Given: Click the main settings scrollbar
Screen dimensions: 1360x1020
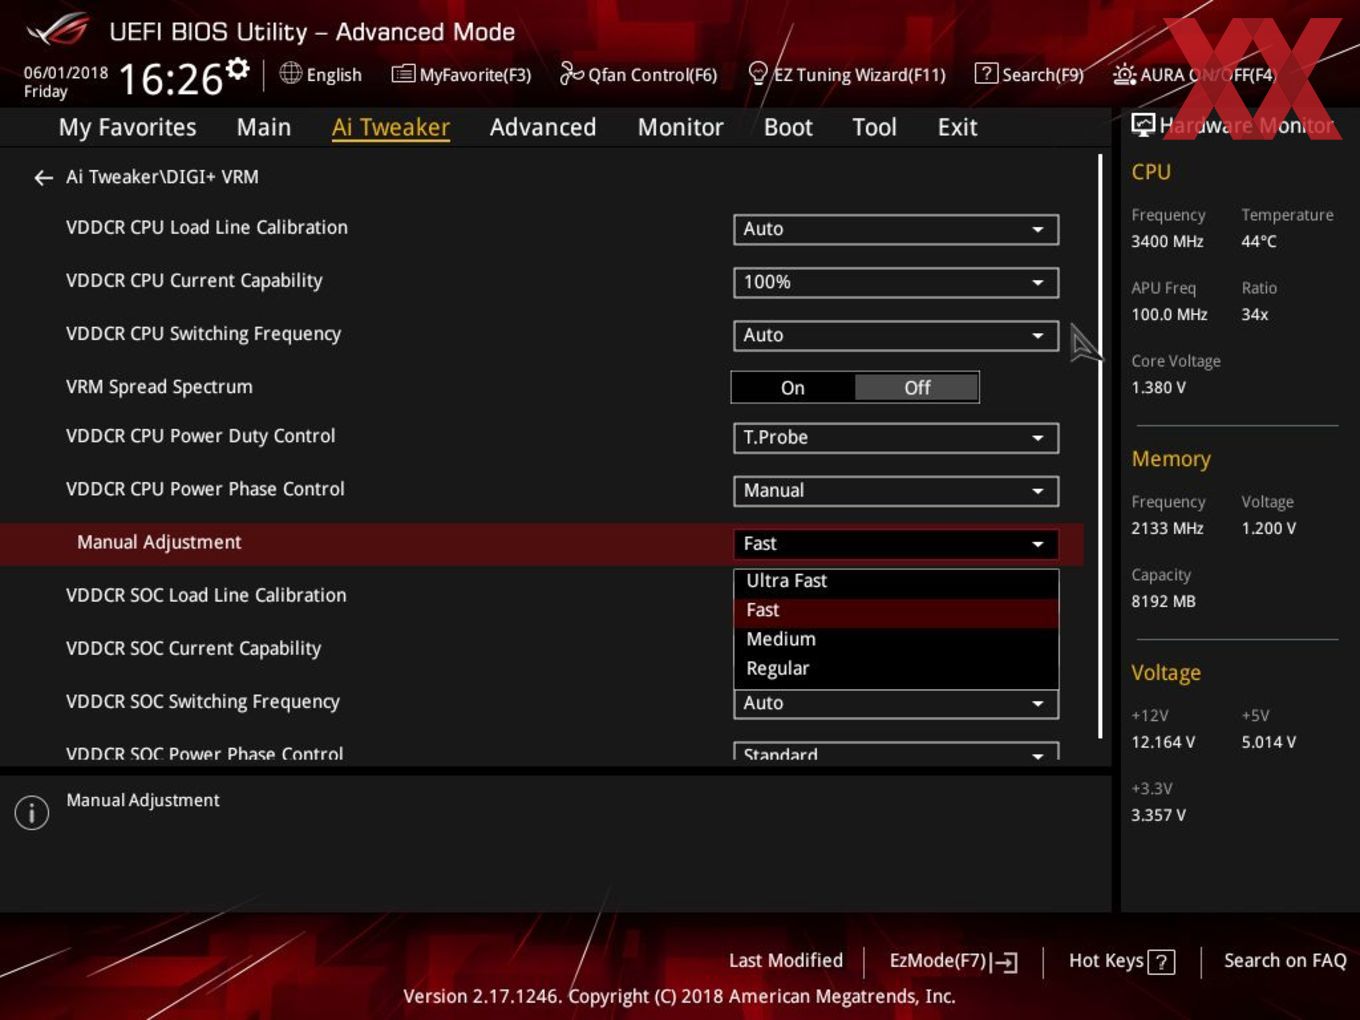Looking at the screenshot, I should 1100,445.
